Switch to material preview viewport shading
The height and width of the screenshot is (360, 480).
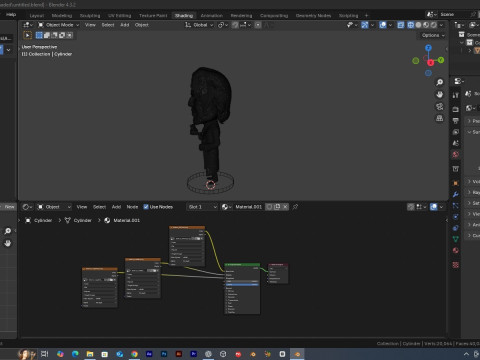(426, 25)
